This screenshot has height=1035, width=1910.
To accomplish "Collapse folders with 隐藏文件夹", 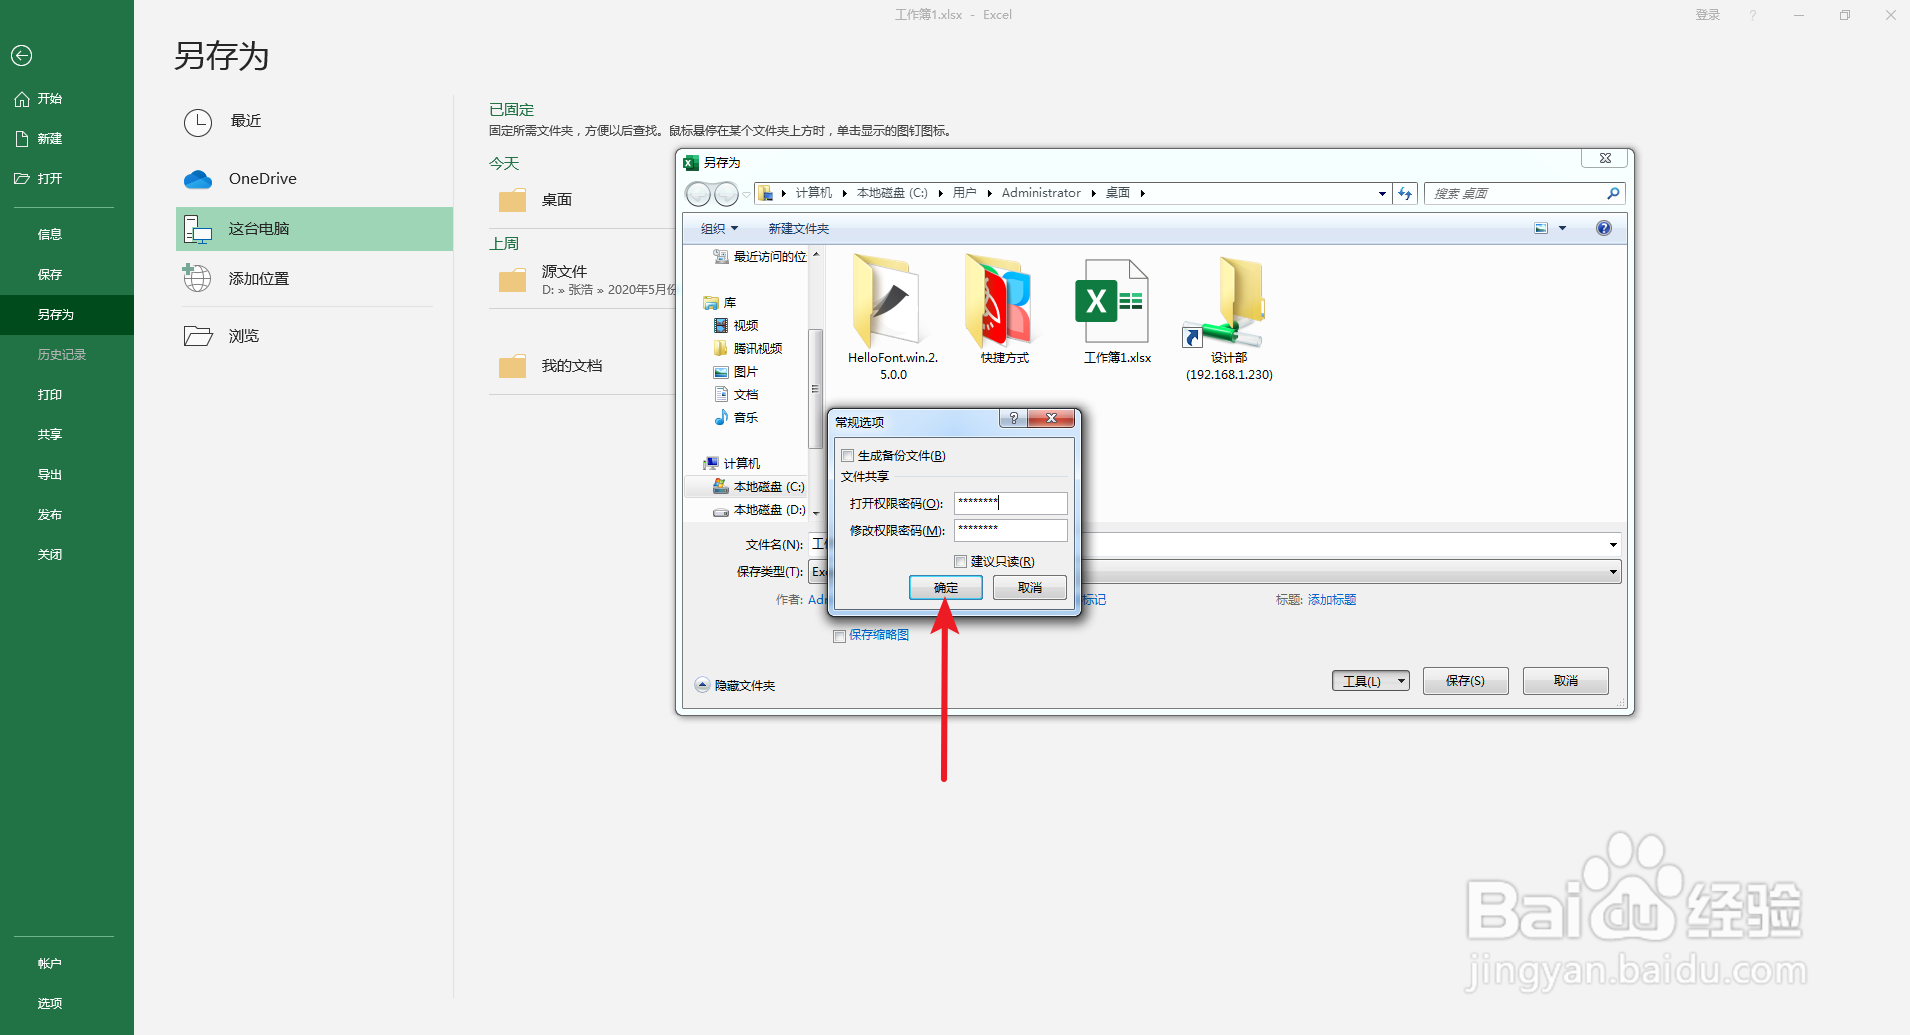I will (735, 686).
